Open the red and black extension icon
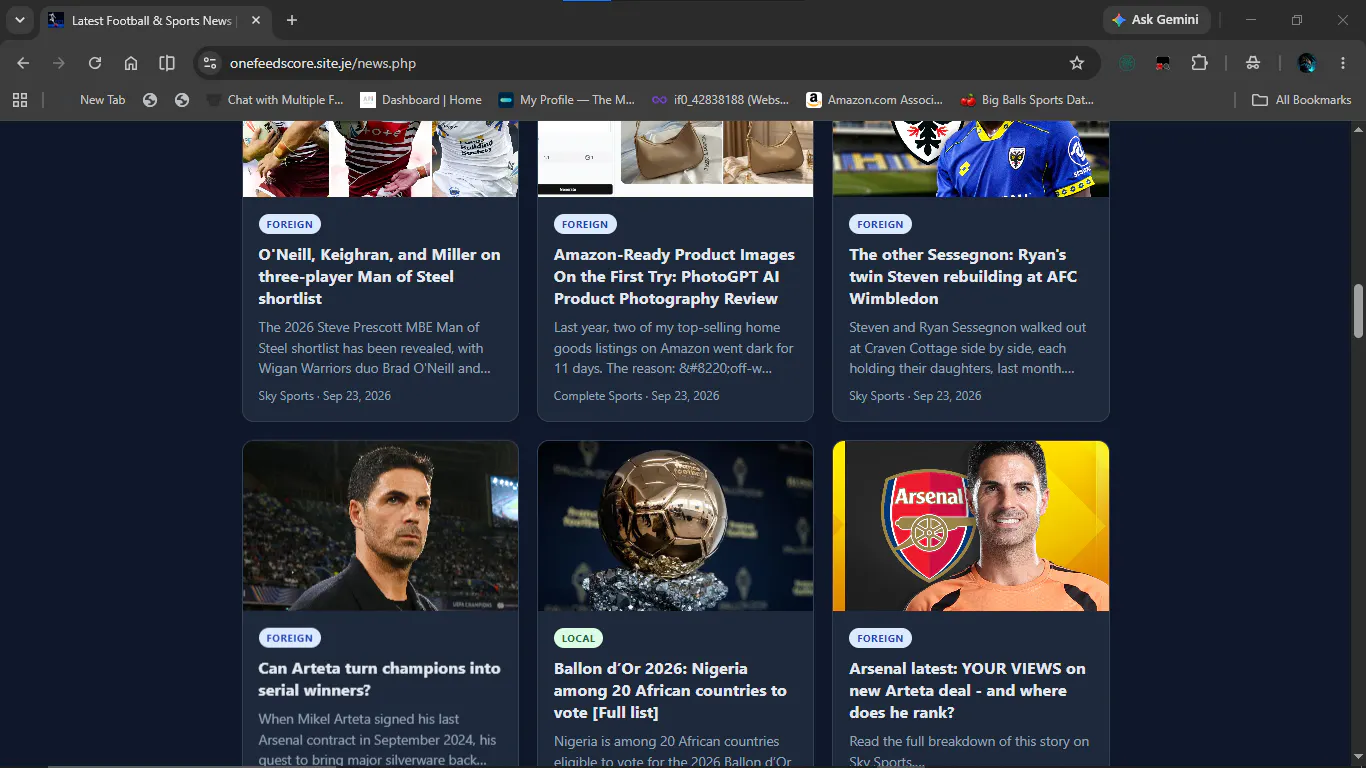 (x=1163, y=63)
